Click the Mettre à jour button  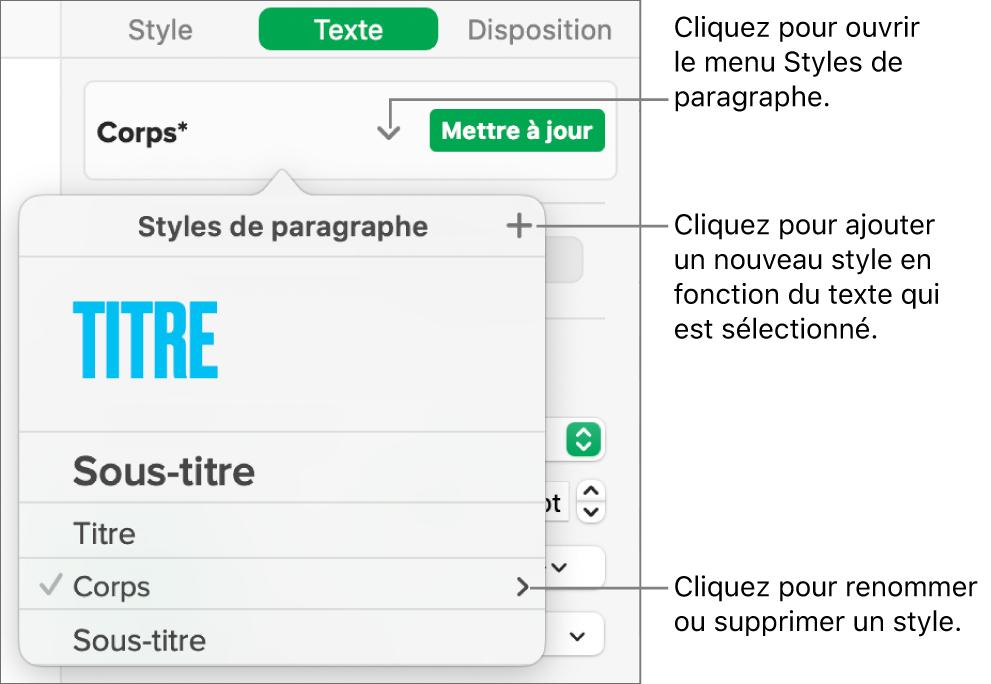[x=517, y=131]
